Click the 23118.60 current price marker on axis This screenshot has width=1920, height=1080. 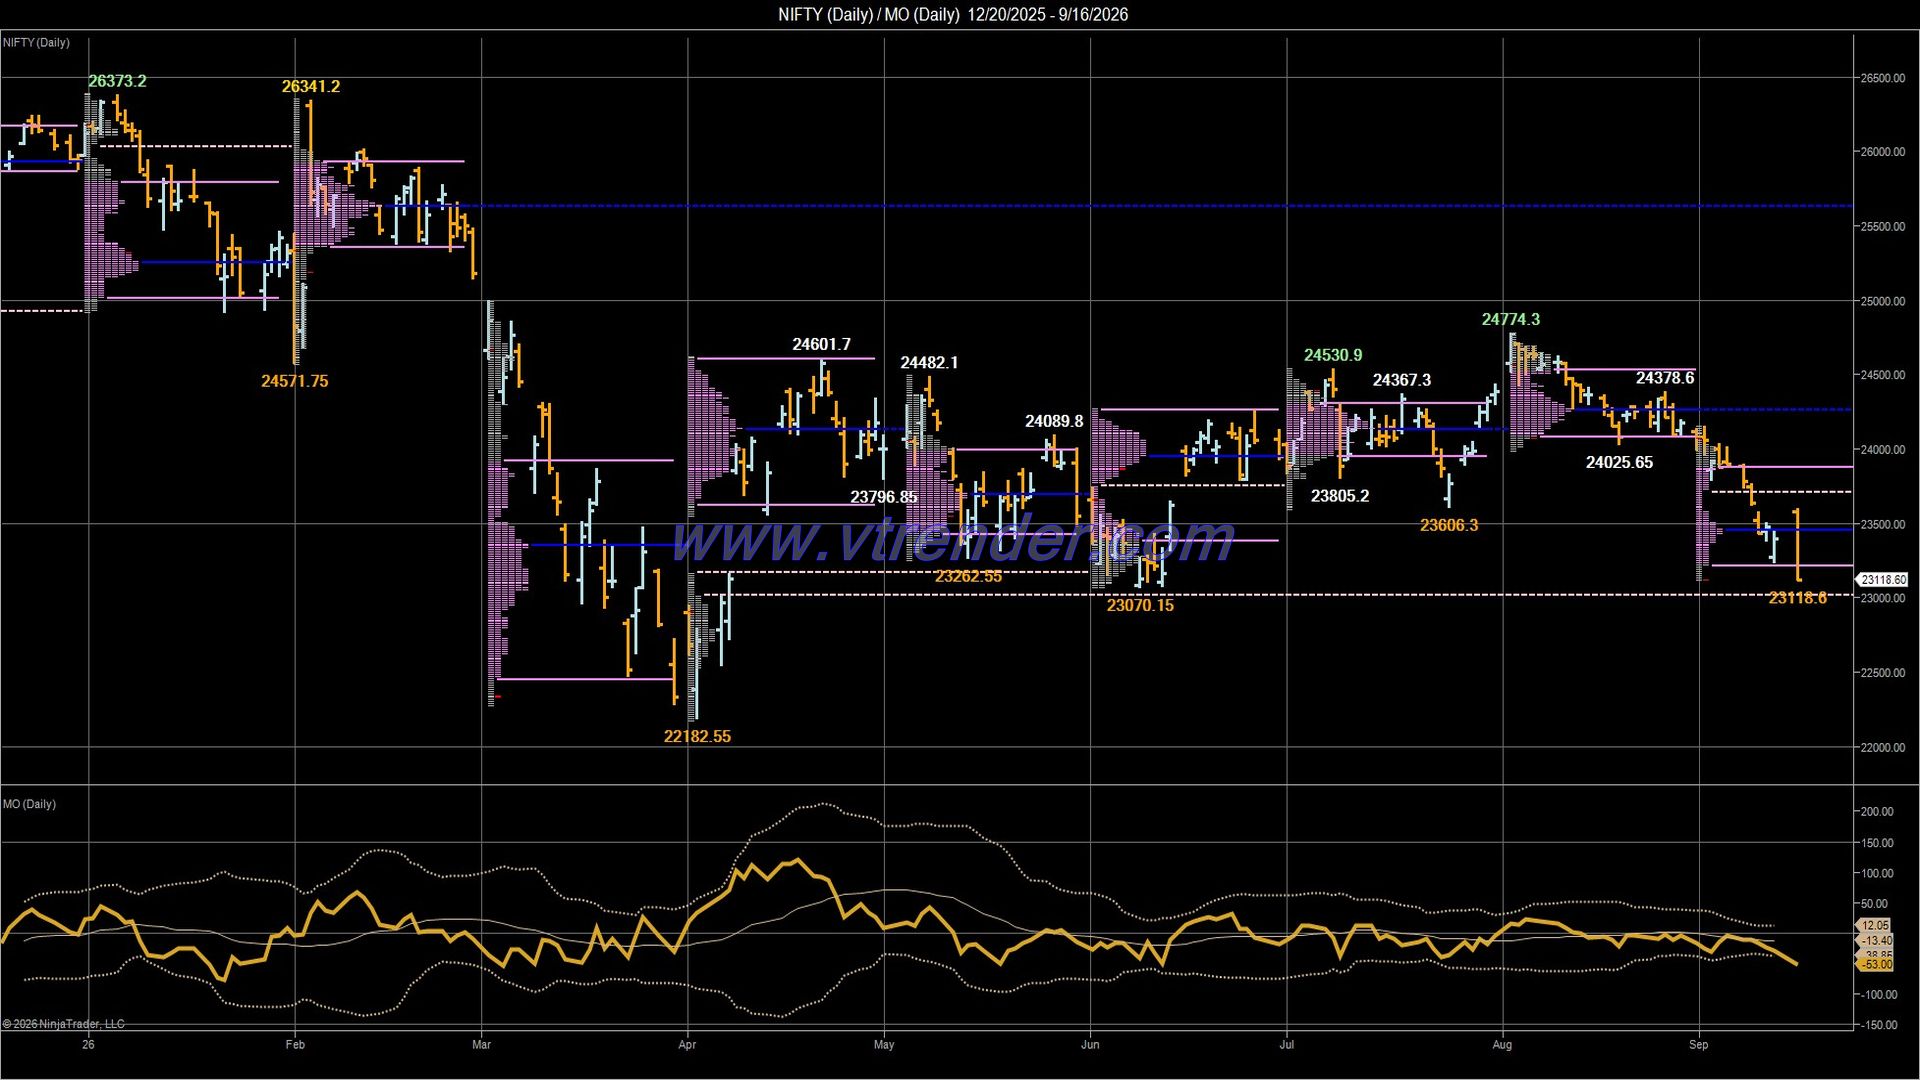tap(1883, 580)
